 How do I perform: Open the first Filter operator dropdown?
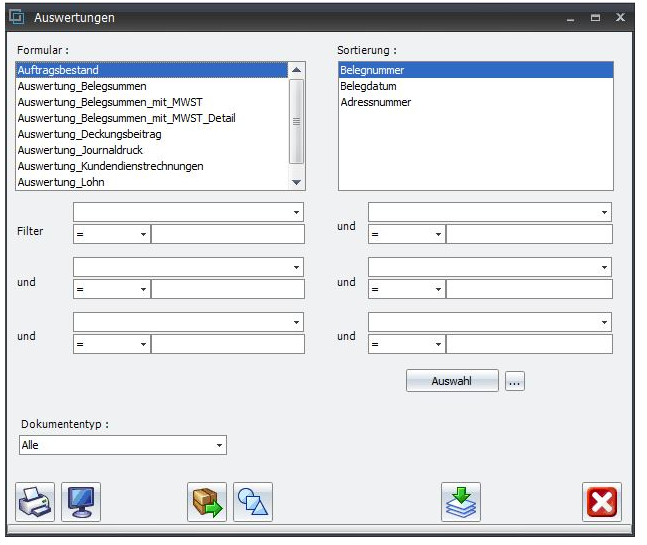[143, 234]
